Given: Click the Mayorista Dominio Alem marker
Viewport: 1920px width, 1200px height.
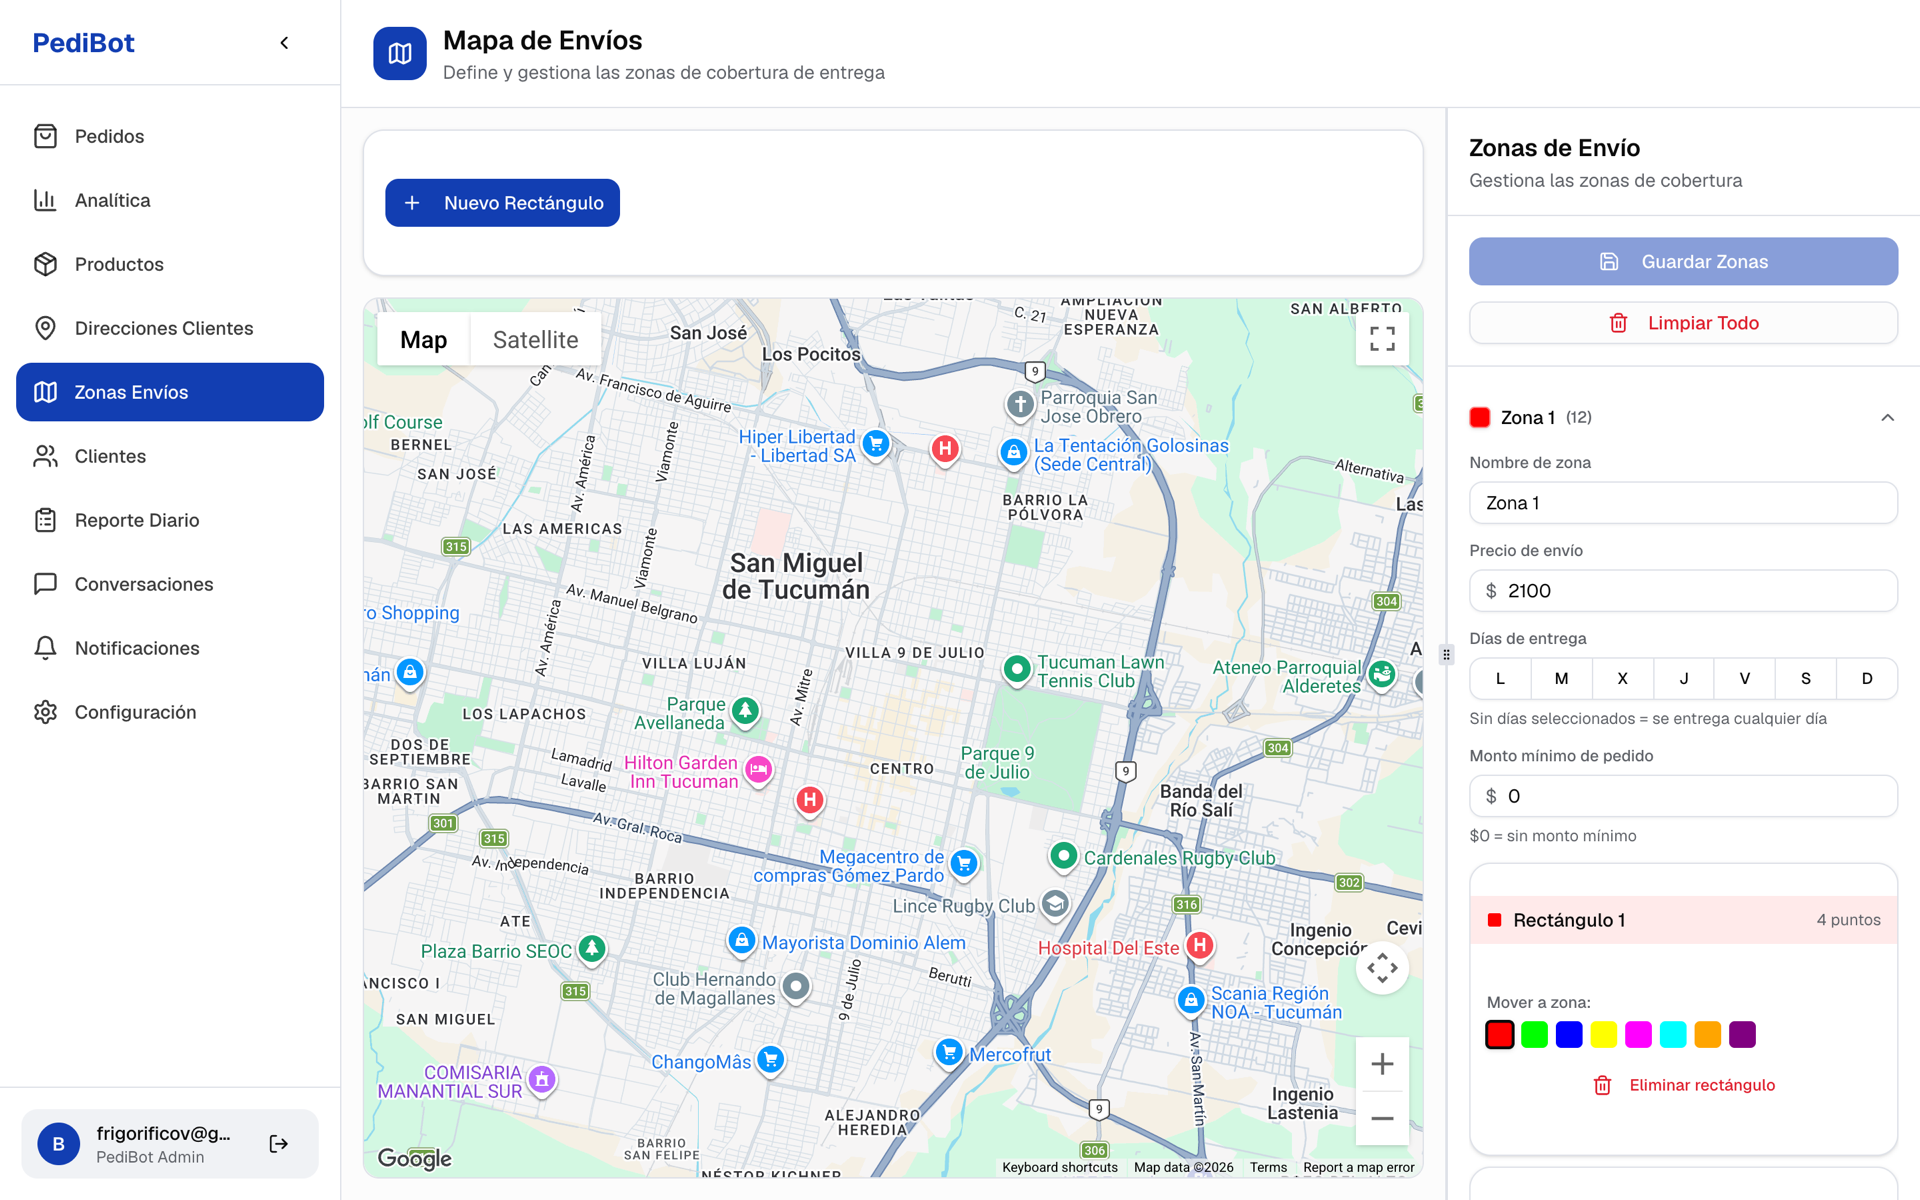Looking at the screenshot, I should 741,941.
